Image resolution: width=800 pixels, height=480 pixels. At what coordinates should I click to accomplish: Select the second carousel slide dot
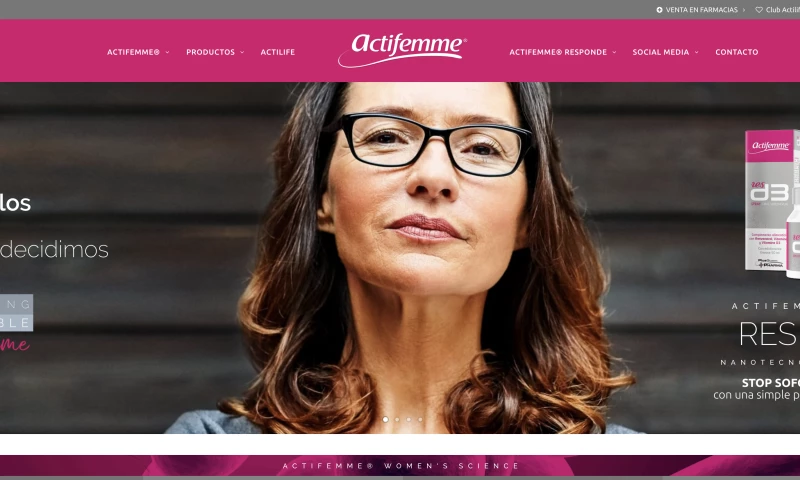[397, 419]
